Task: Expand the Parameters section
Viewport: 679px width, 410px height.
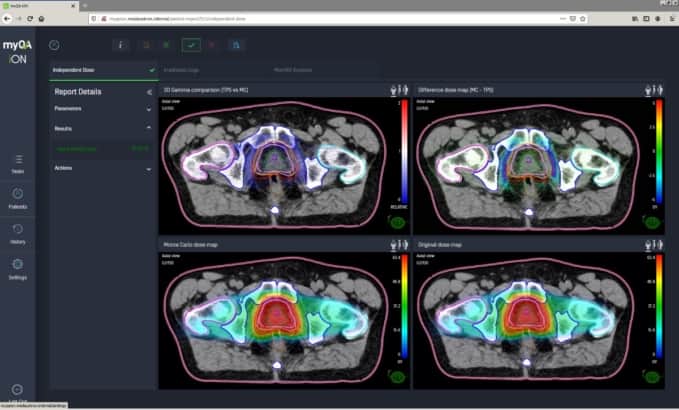Action: click(x=148, y=108)
